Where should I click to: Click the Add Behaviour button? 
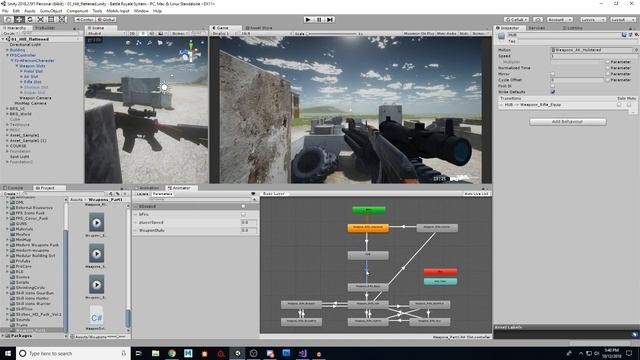568,122
